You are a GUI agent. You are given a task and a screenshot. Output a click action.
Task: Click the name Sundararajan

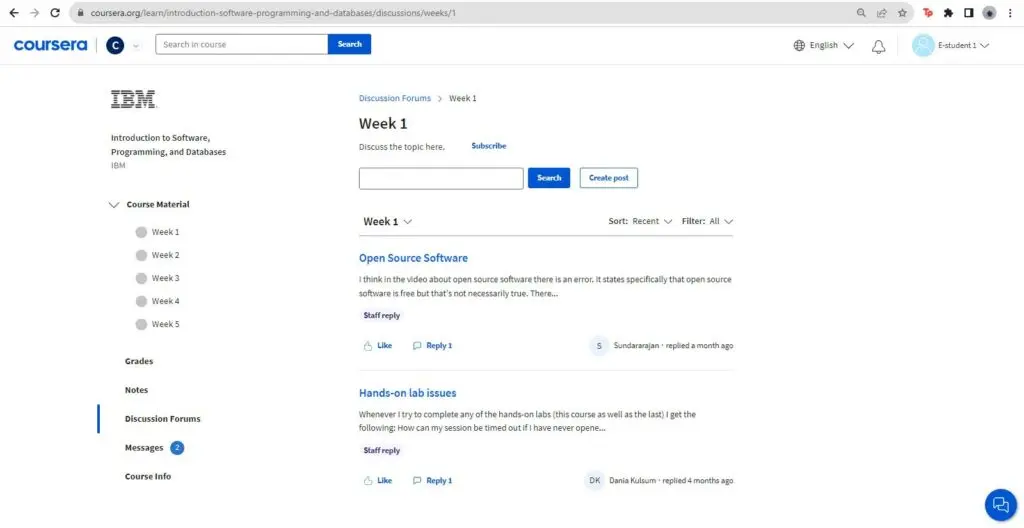tap(636, 346)
